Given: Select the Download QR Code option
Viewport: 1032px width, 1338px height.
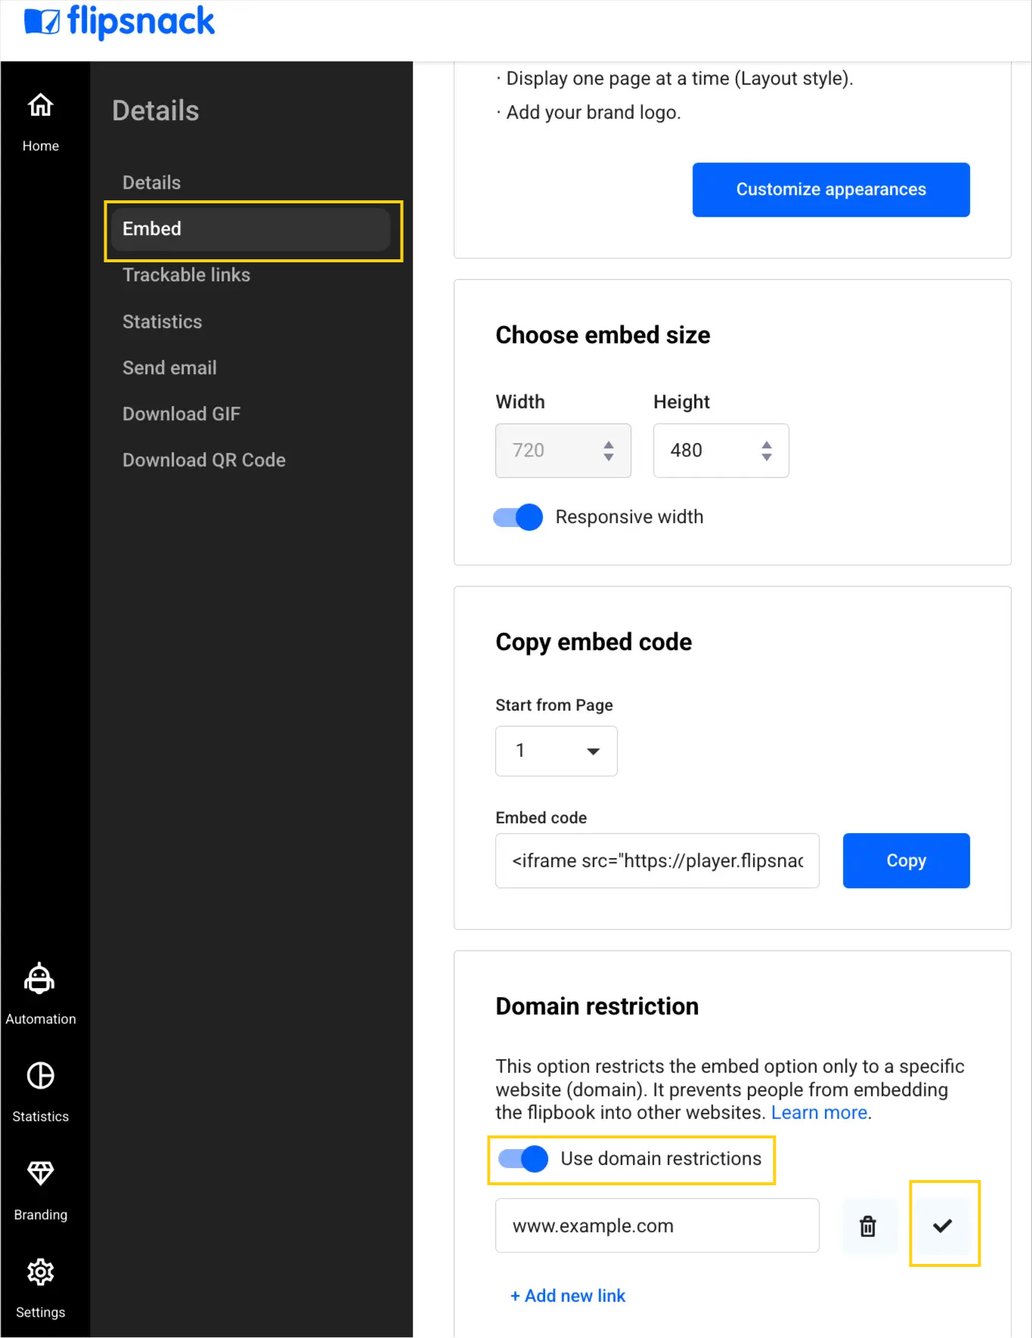Looking at the screenshot, I should click(203, 459).
